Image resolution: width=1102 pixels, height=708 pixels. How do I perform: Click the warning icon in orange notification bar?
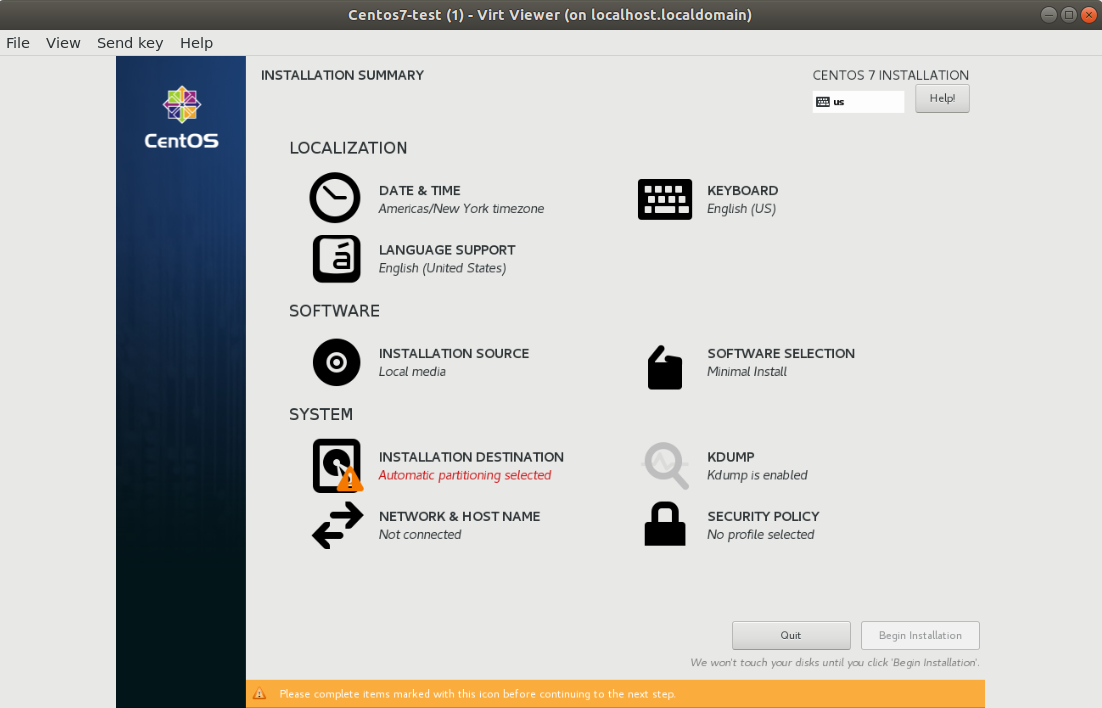[259, 694]
